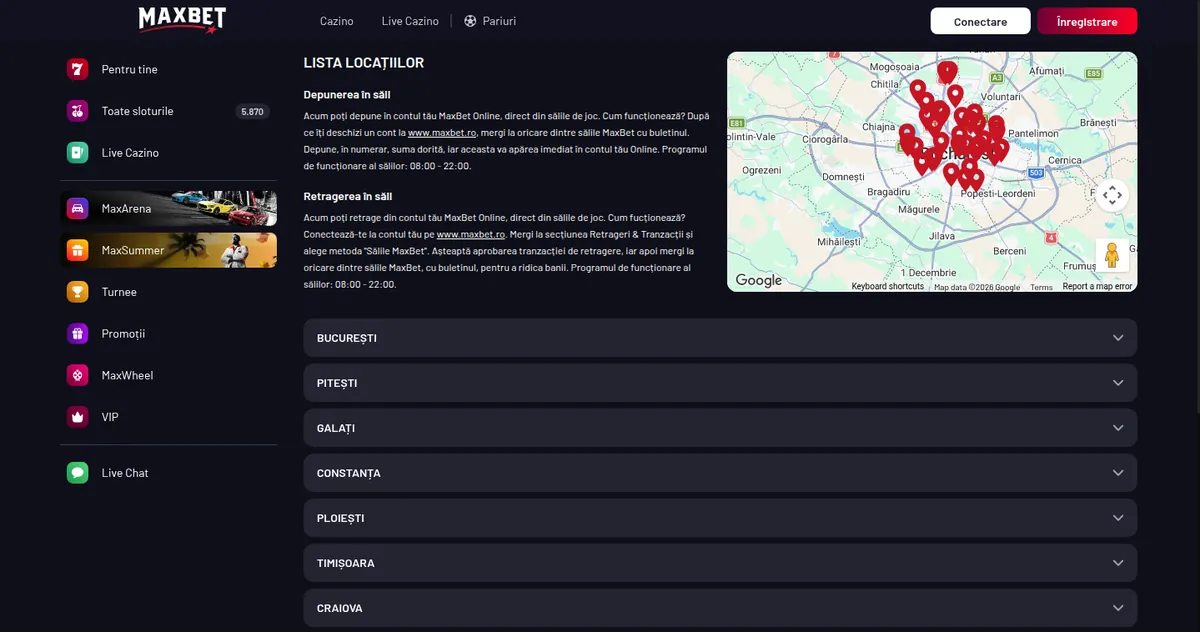Open www.maxbet.ro link in Retragerea paragraph

(x=470, y=234)
